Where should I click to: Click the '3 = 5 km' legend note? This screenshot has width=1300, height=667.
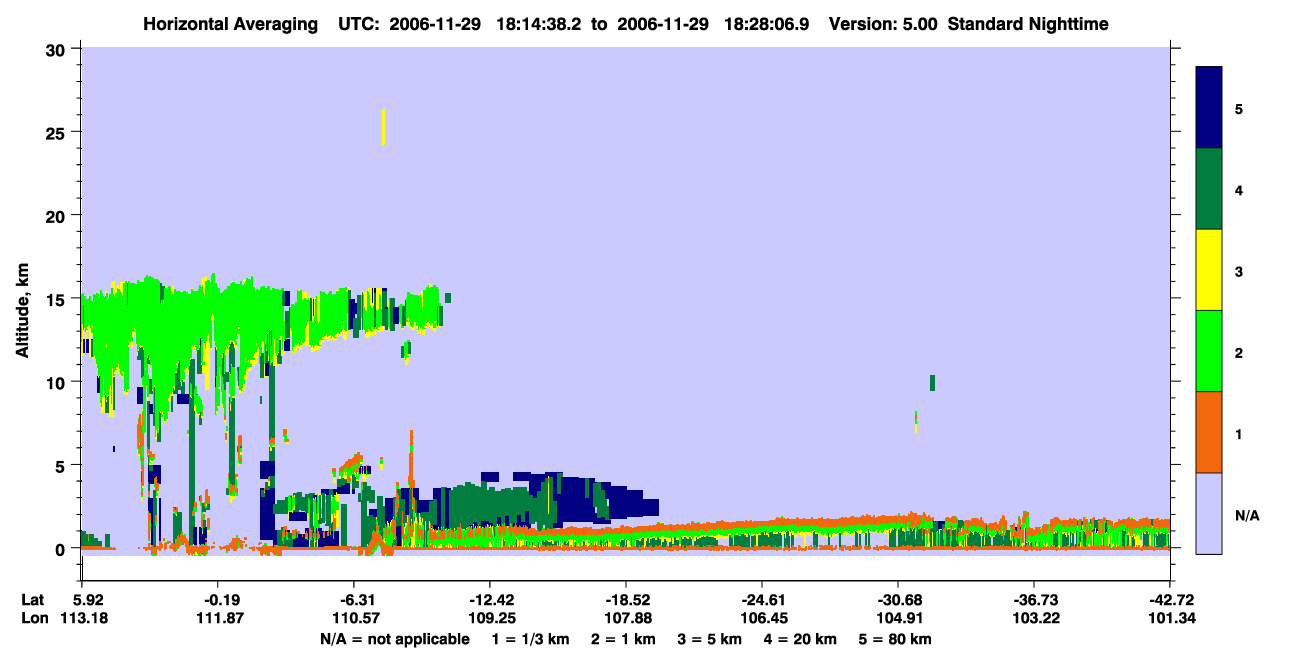[x=712, y=639]
